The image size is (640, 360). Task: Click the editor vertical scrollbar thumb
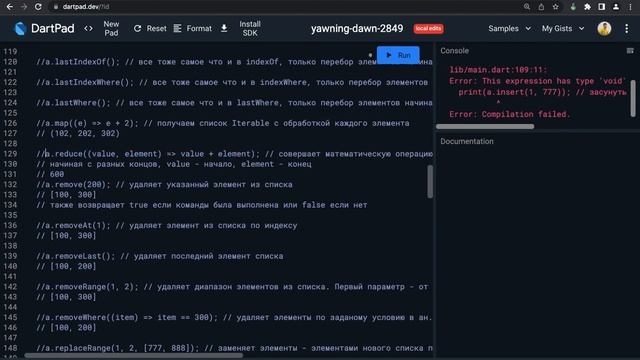tap(430, 182)
